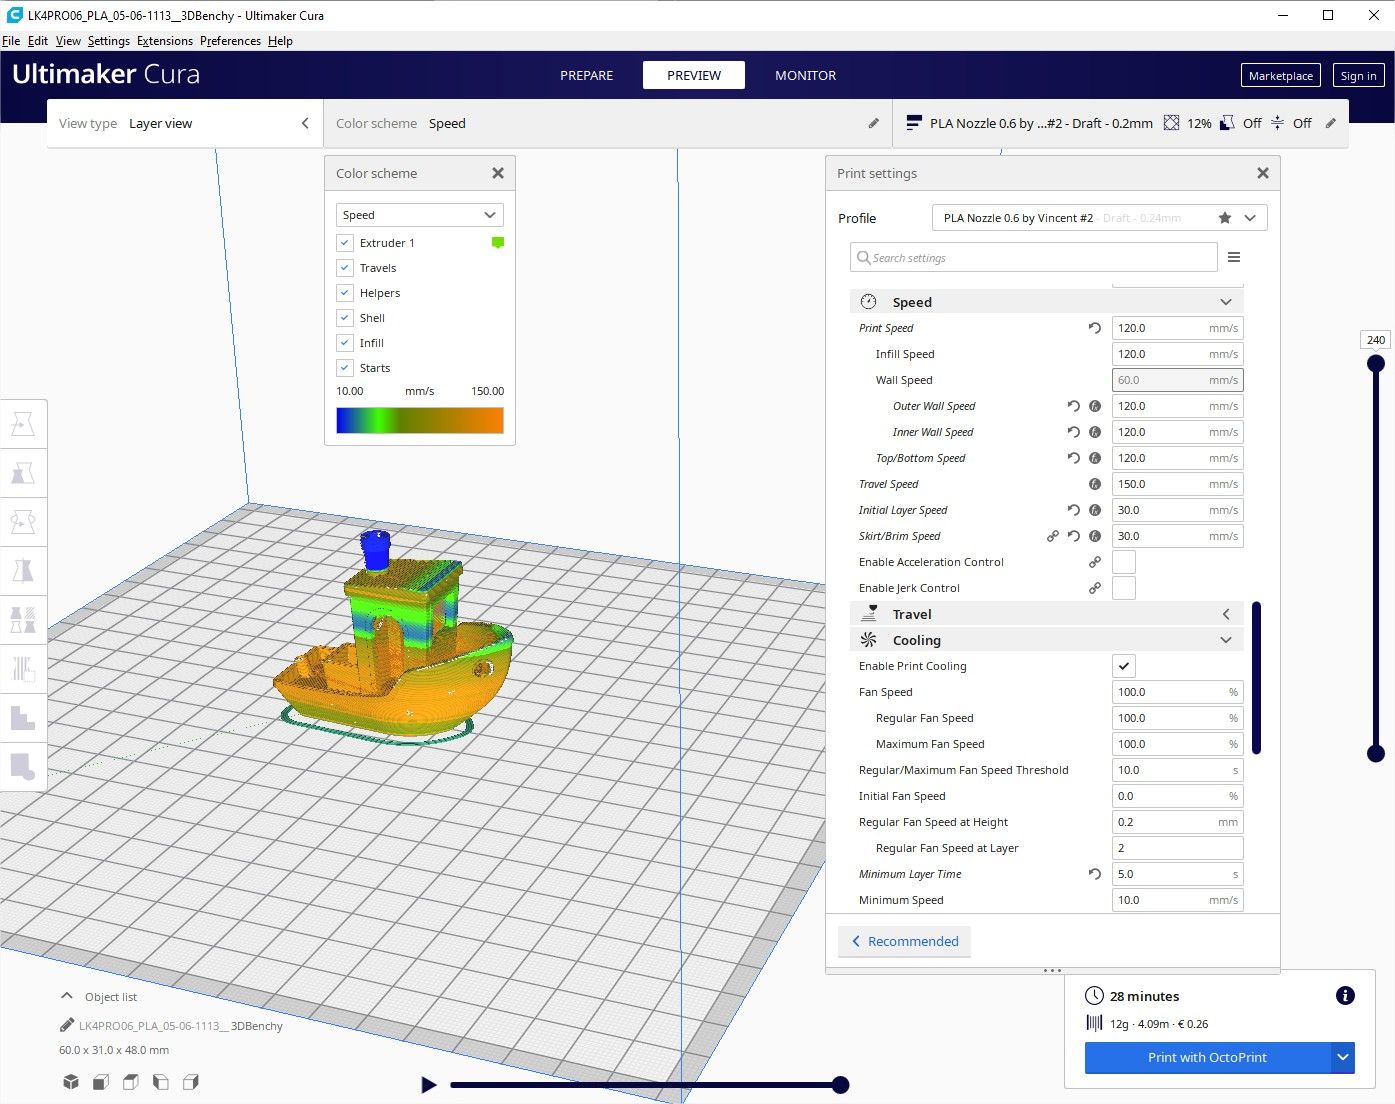Toggle Starts checkbox
Image resolution: width=1395 pixels, height=1104 pixels.
[x=345, y=368]
